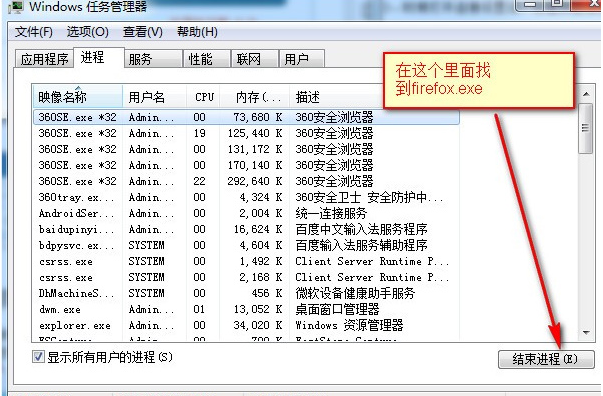Switch to the 性能 tab
603x396 pixels.
click(207, 59)
